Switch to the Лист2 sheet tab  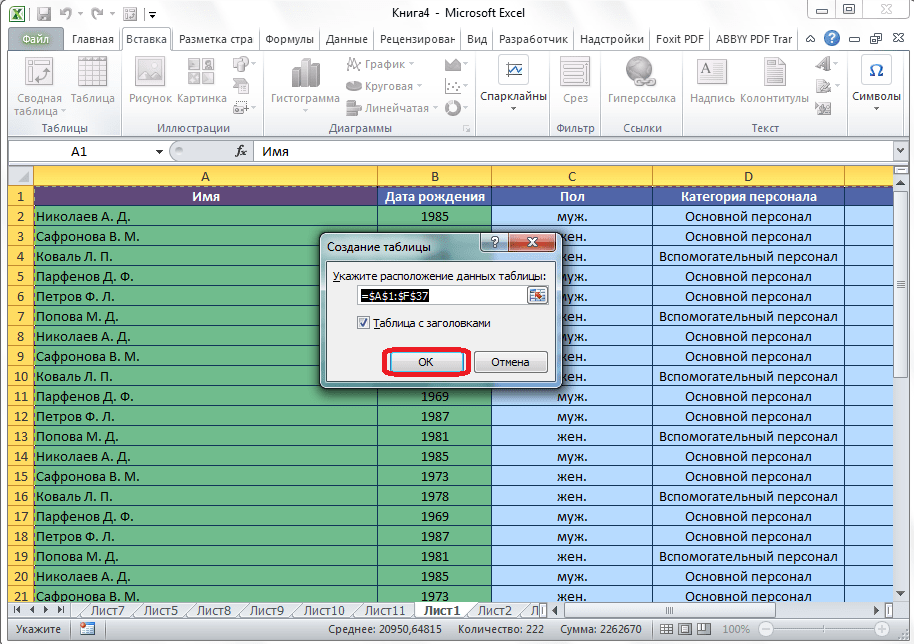[x=494, y=610]
